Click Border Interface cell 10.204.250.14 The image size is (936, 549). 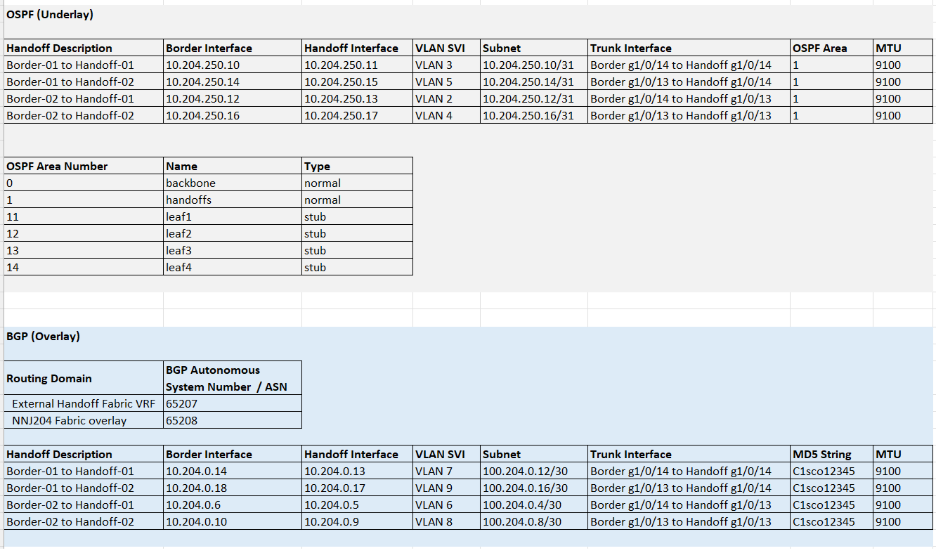pyautogui.click(x=232, y=82)
